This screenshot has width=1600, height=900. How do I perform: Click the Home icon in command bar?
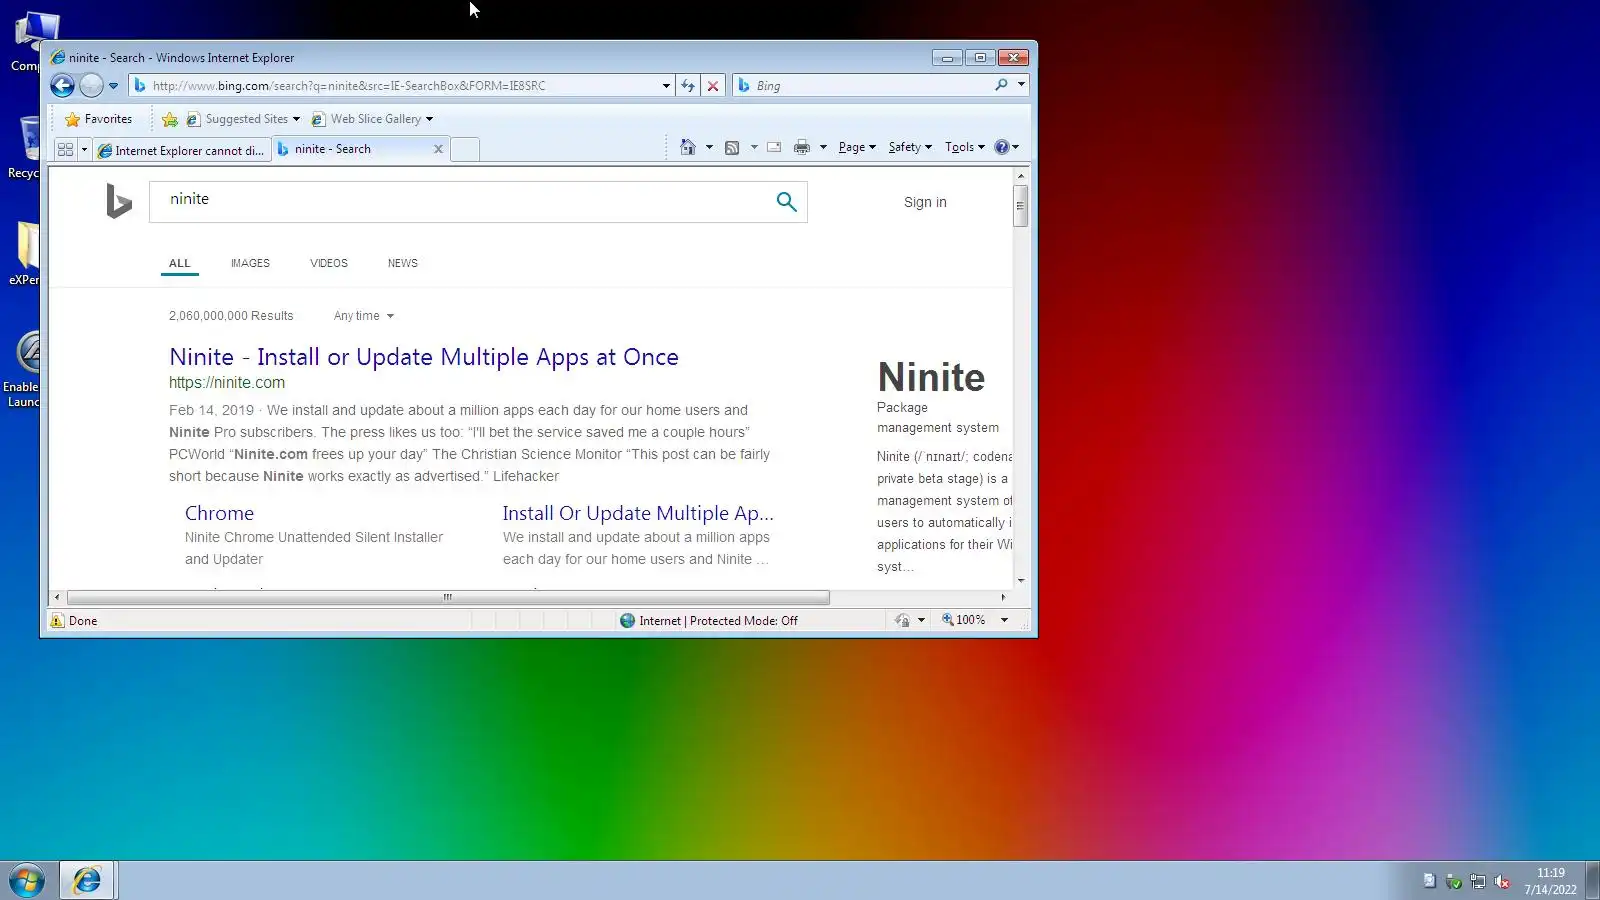(x=688, y=147)
